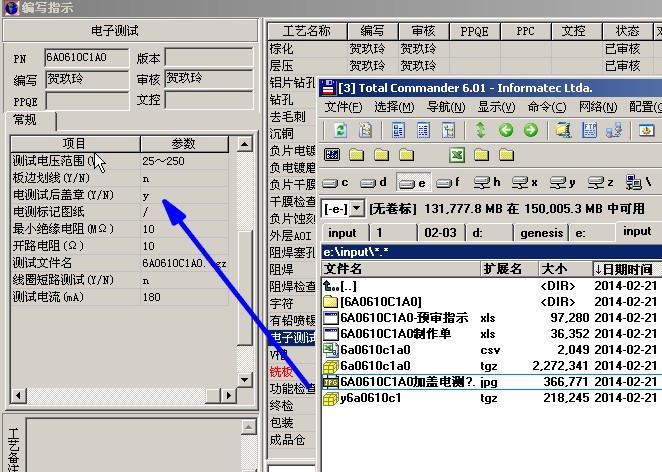The height and width of the screenshot is (472, 662).
Task: Click the rightmost toolbar window icon
Action: 646,130
